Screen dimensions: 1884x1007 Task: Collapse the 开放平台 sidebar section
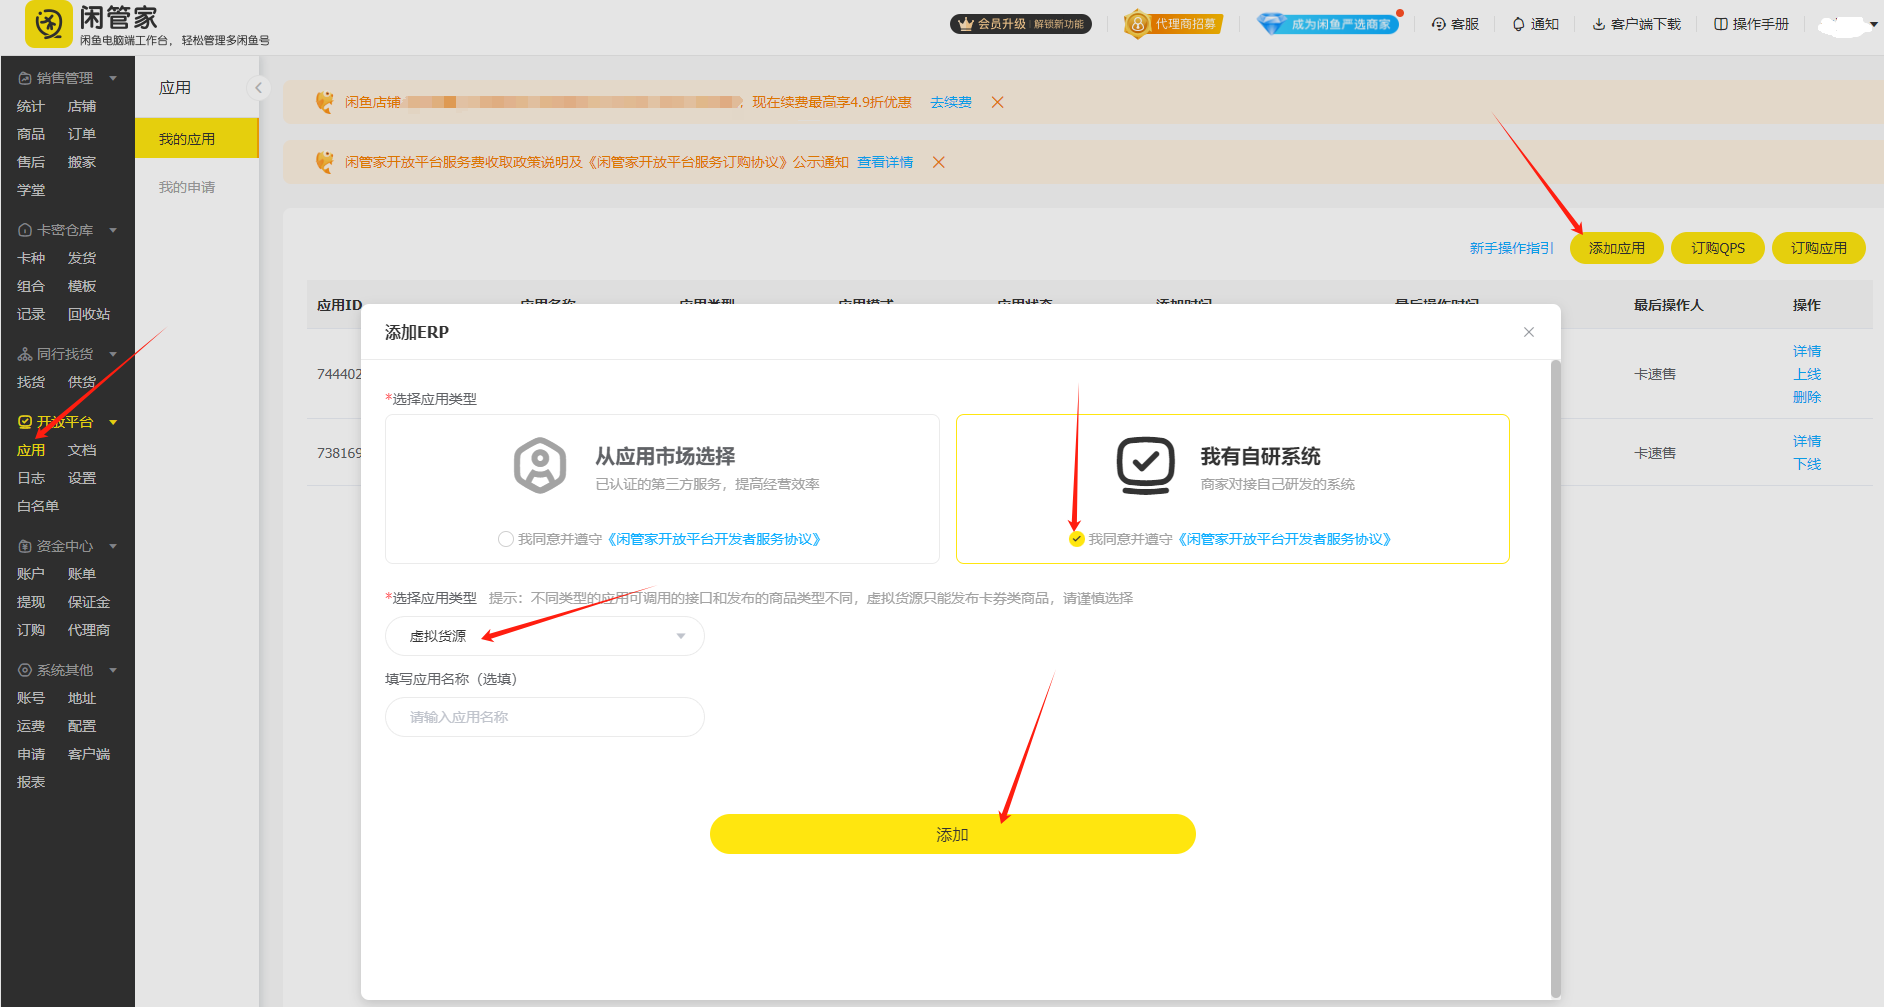pos(112,421)
